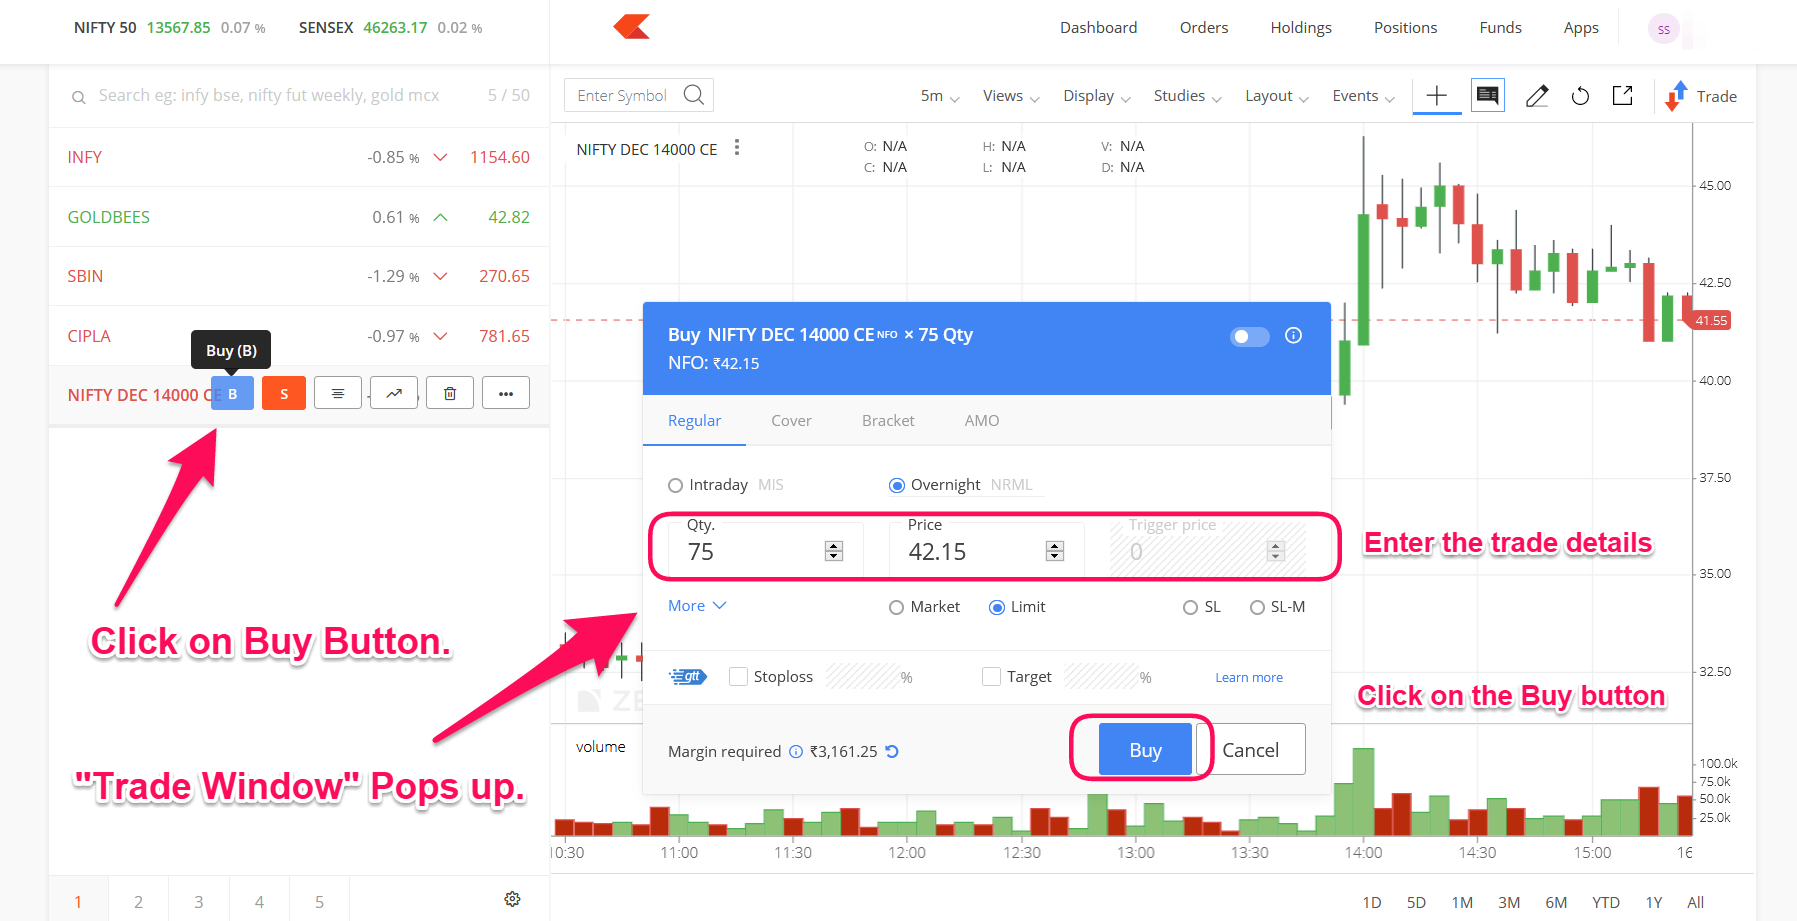The height and width of the screenshot is (921, 1797).
Task: Open the chart comment/notes icon
Action: point(1488,96)
